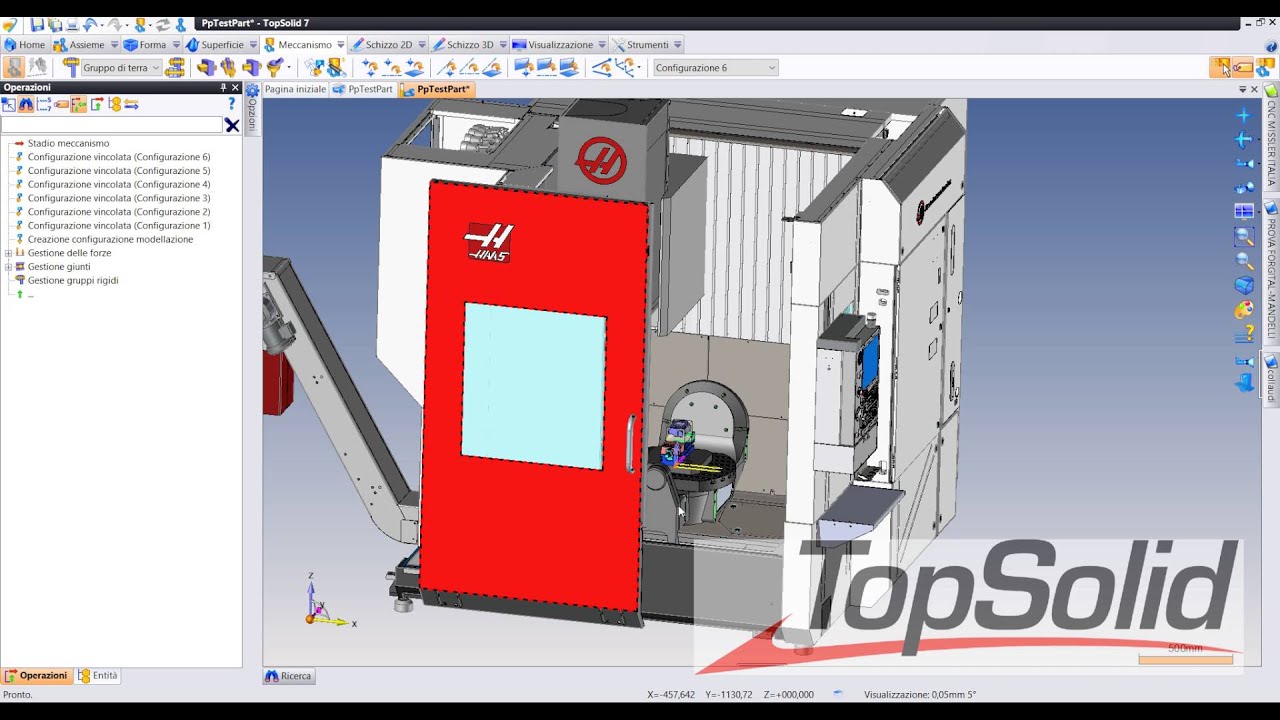Open the Home tab

[x=25, y=45]
